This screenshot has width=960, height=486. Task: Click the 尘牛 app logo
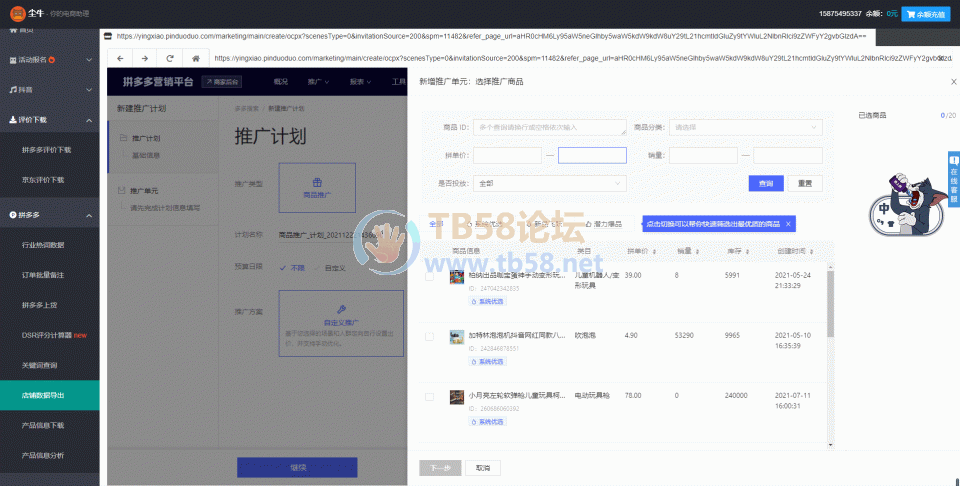point(17,13)
